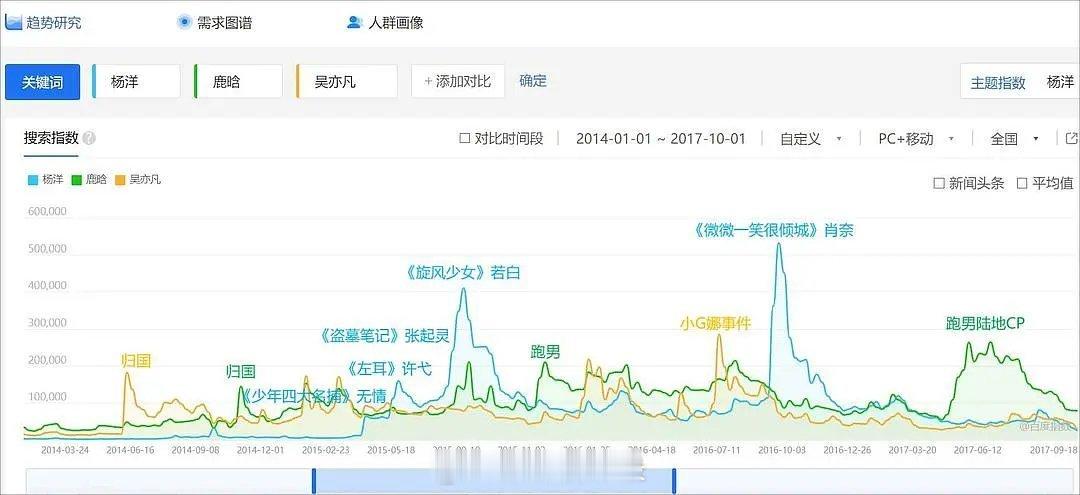The height and width of the screenshot is (495, 1080).
Task: Click the right handle of timeline range slider
Action: (x=674, y=481)
